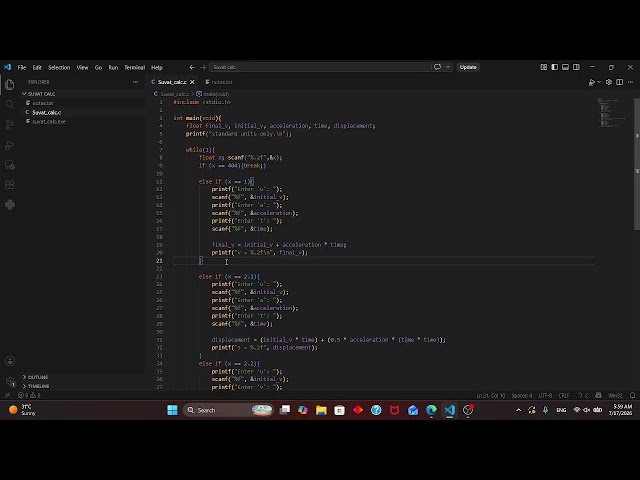This screenshot has height=480, width=640.
Task: Open the View menu
Action: click(82, 67)
